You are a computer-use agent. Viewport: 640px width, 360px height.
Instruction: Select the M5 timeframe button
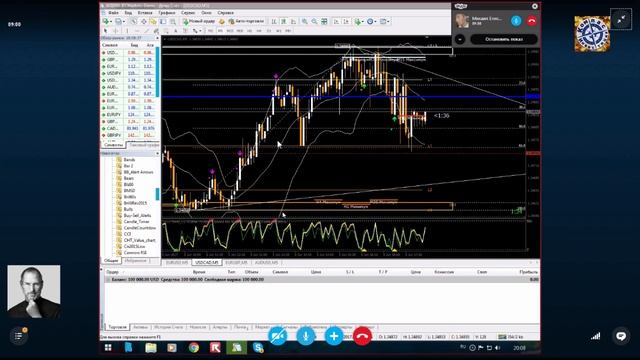[x=220, y=31]
